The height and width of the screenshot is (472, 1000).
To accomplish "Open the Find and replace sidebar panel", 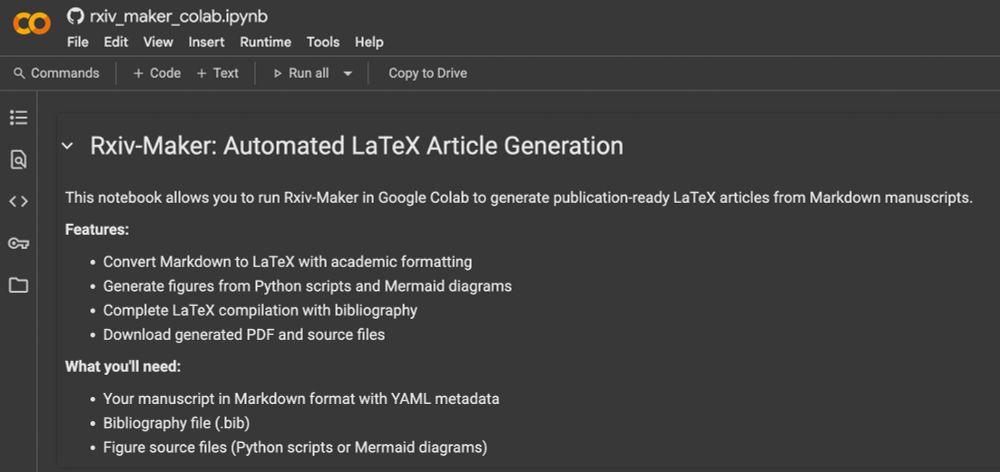I will tap(18, 160).
